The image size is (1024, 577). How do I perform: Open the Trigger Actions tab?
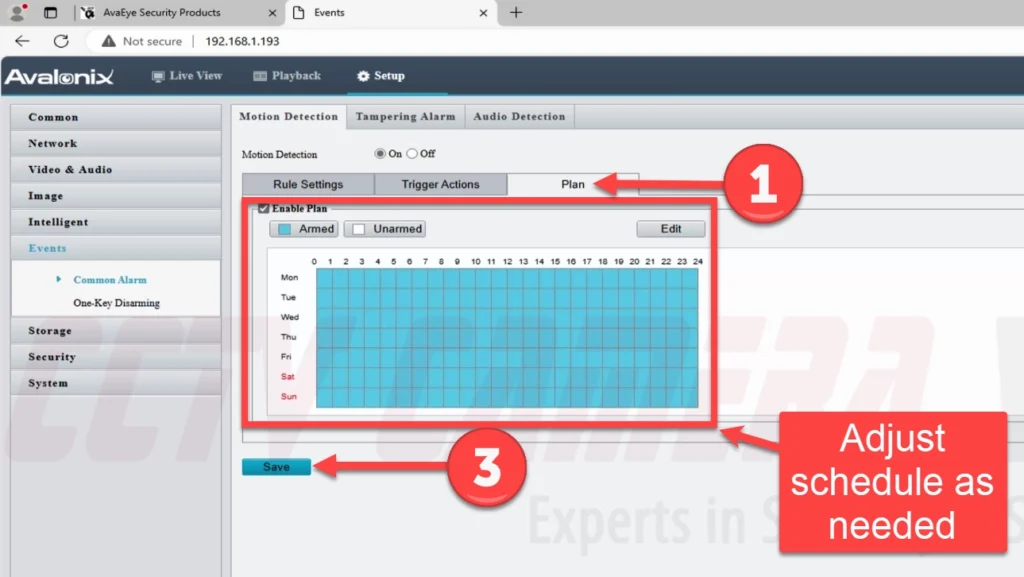[x=440, y=185]
